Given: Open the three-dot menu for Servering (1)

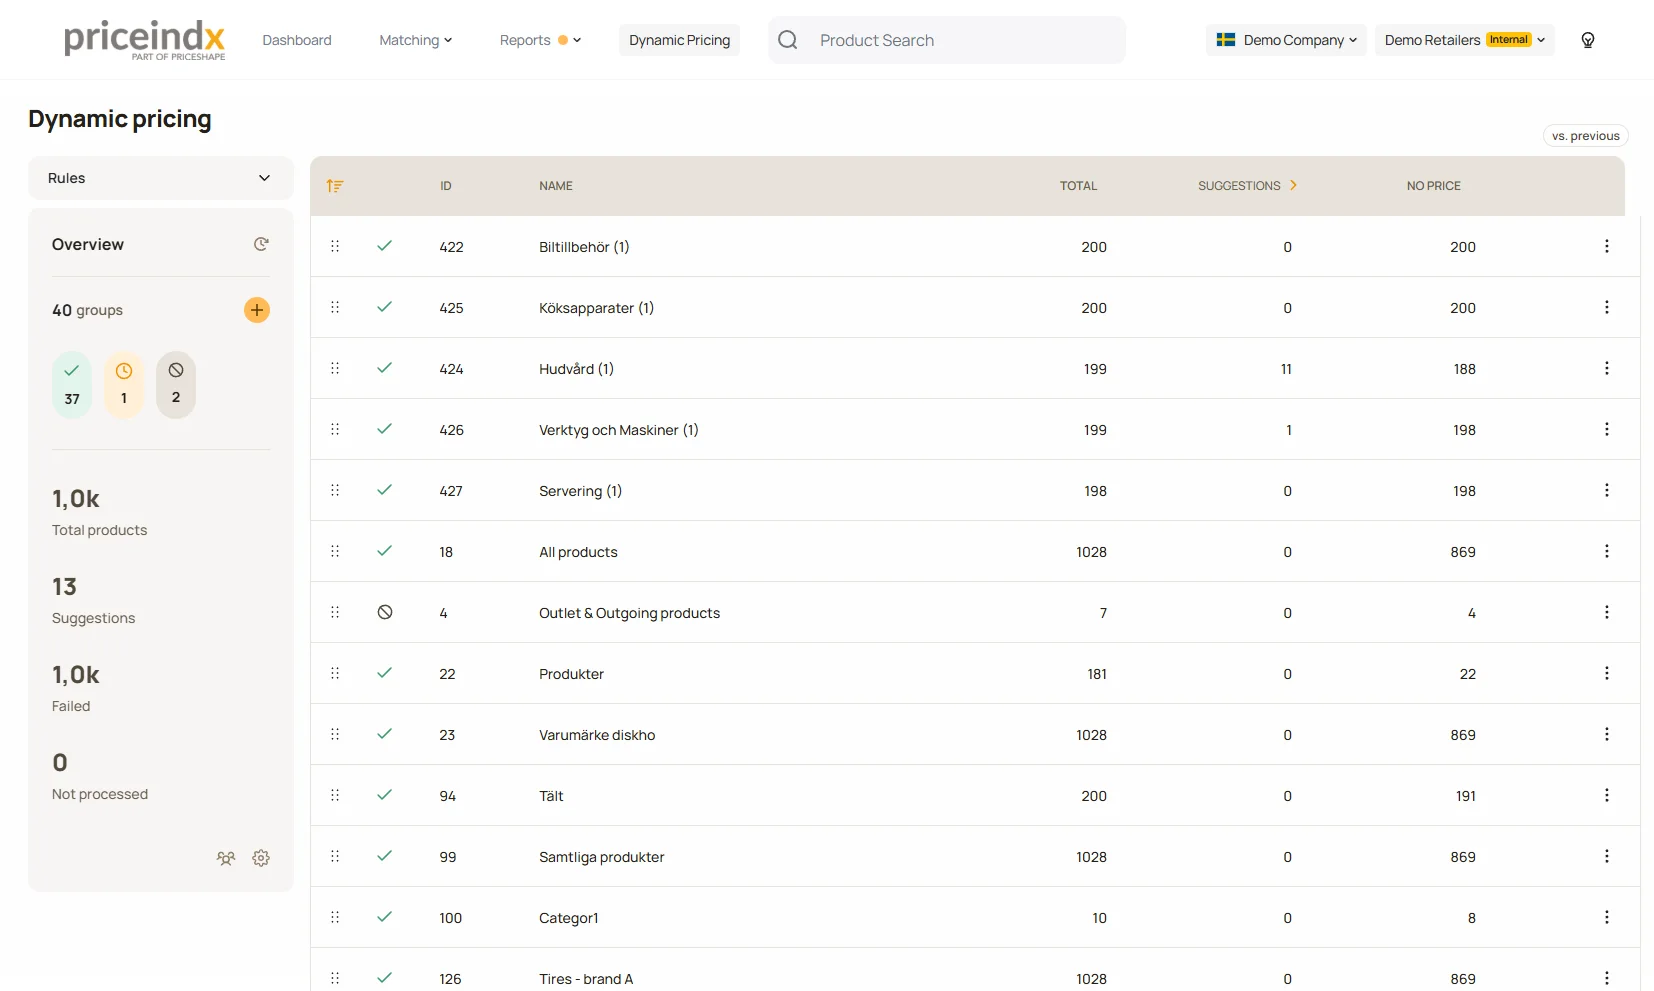Looking at the screenshot, I should coord(1607,490).
